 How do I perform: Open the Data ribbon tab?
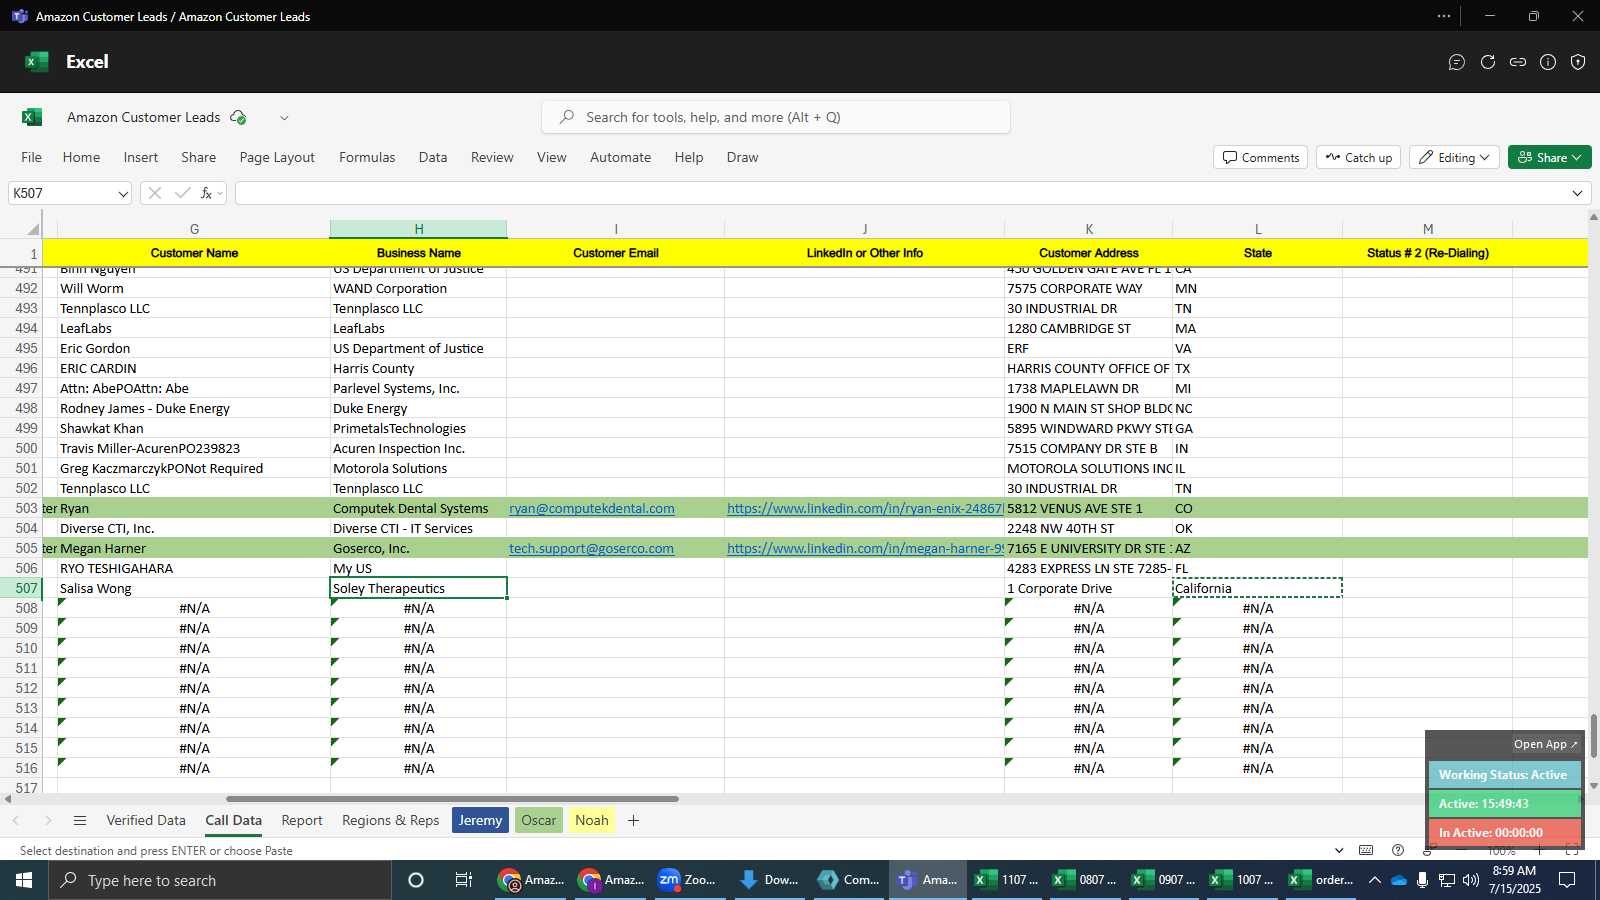pyautogui.click(x=433, y=157)
